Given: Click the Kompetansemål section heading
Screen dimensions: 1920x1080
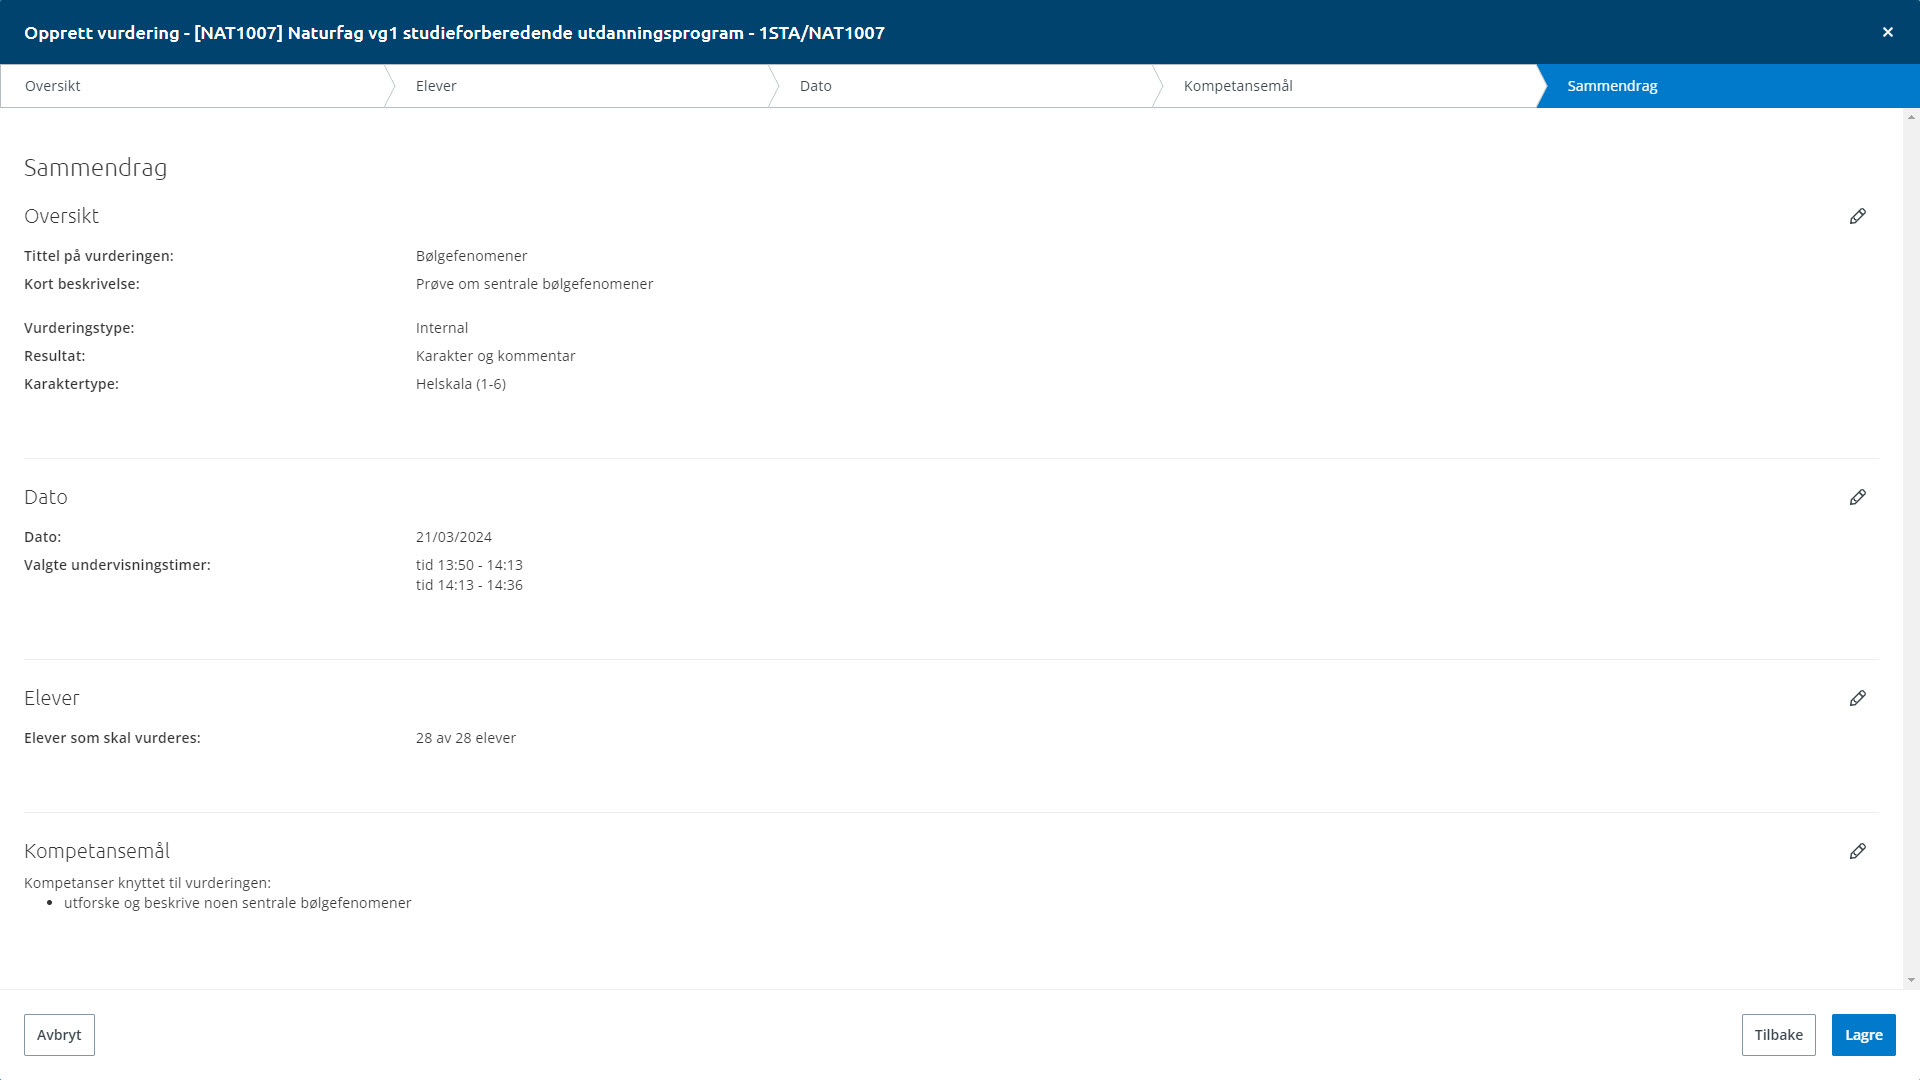Looking at the screenshot, I should (97, 851).
